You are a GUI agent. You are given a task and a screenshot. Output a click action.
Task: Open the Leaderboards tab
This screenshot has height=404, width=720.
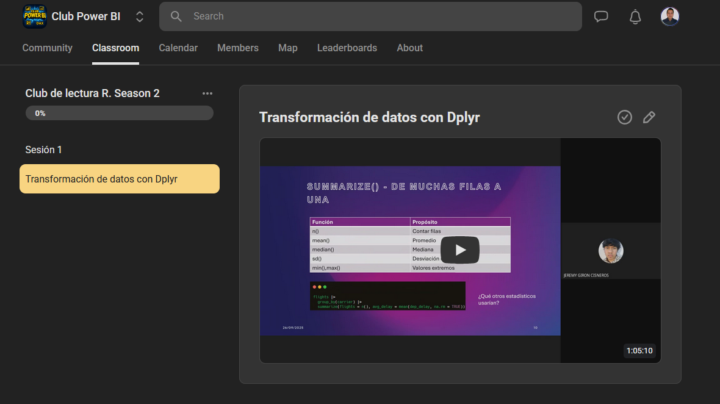click(x=347, y=48)
